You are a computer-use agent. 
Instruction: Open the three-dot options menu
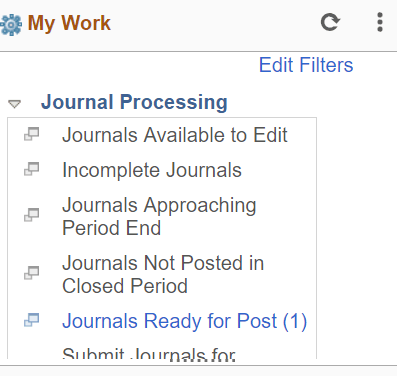click(380, 22)
